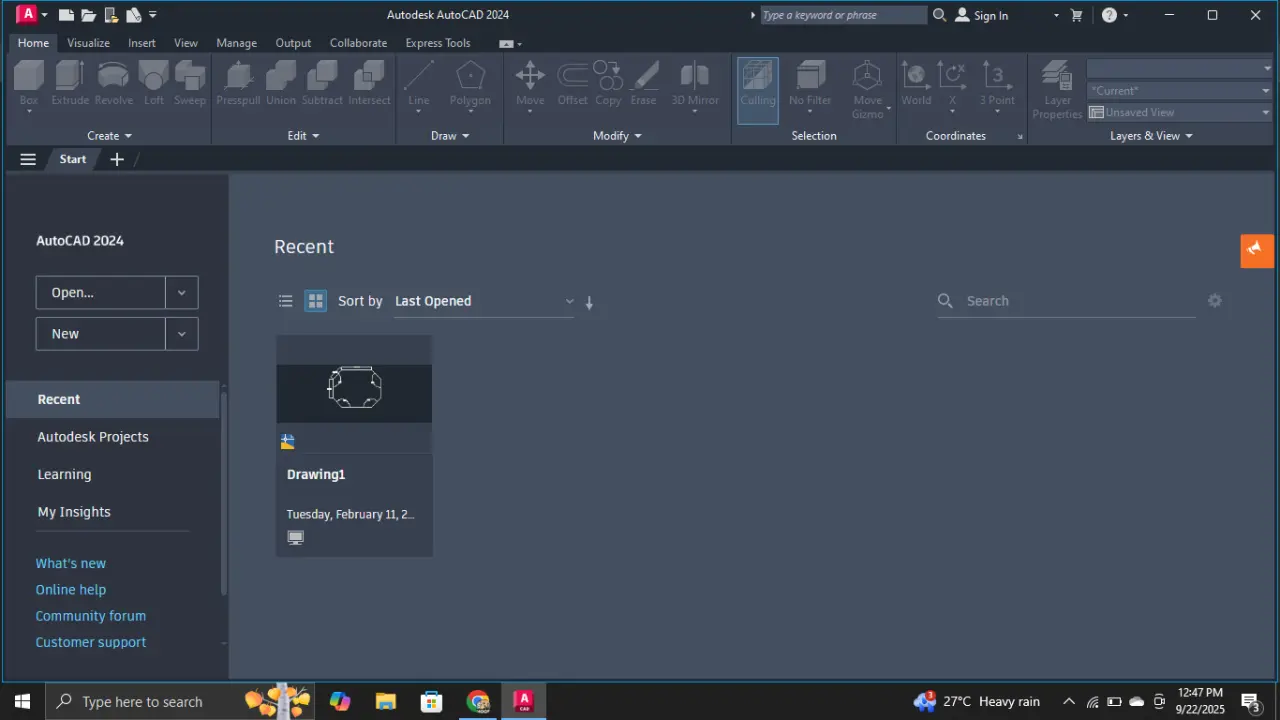This screenshot has height=720, width=1280.
Task: Select Learning in sidebar
Action: pyautogui.click(x=64, y=474)
